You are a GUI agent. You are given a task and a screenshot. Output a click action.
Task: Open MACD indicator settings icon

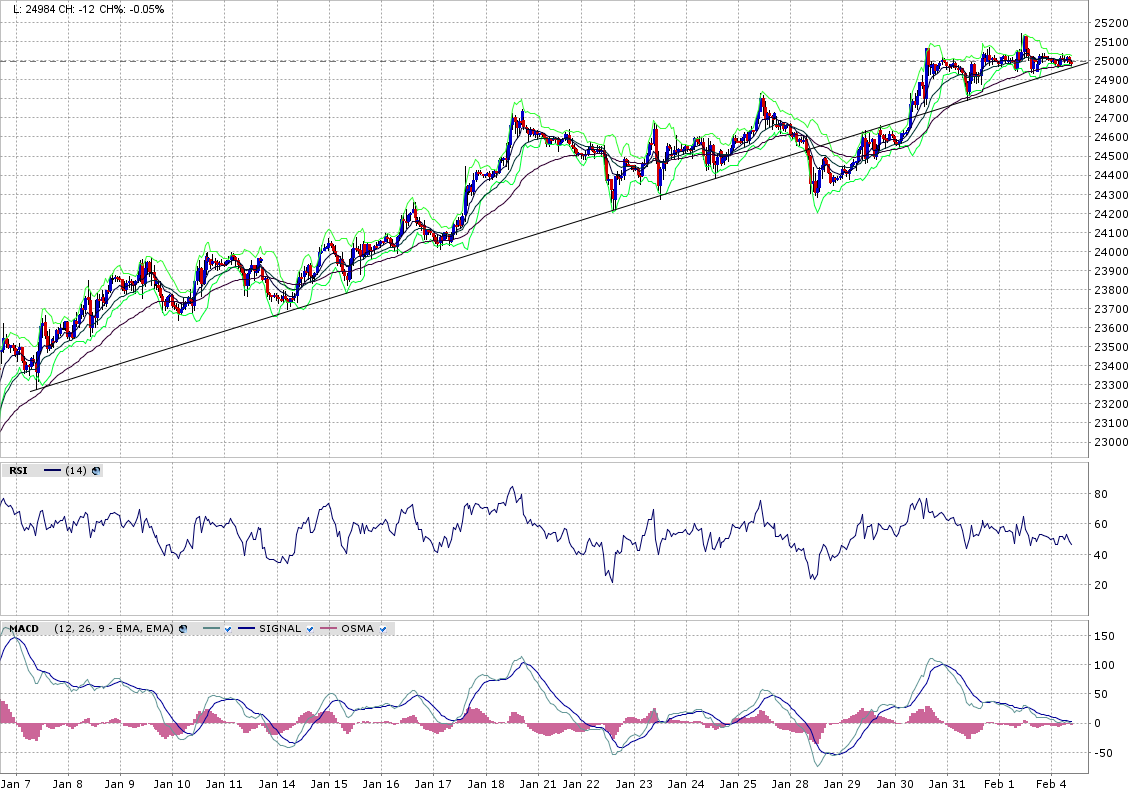[x=183, y=629]
